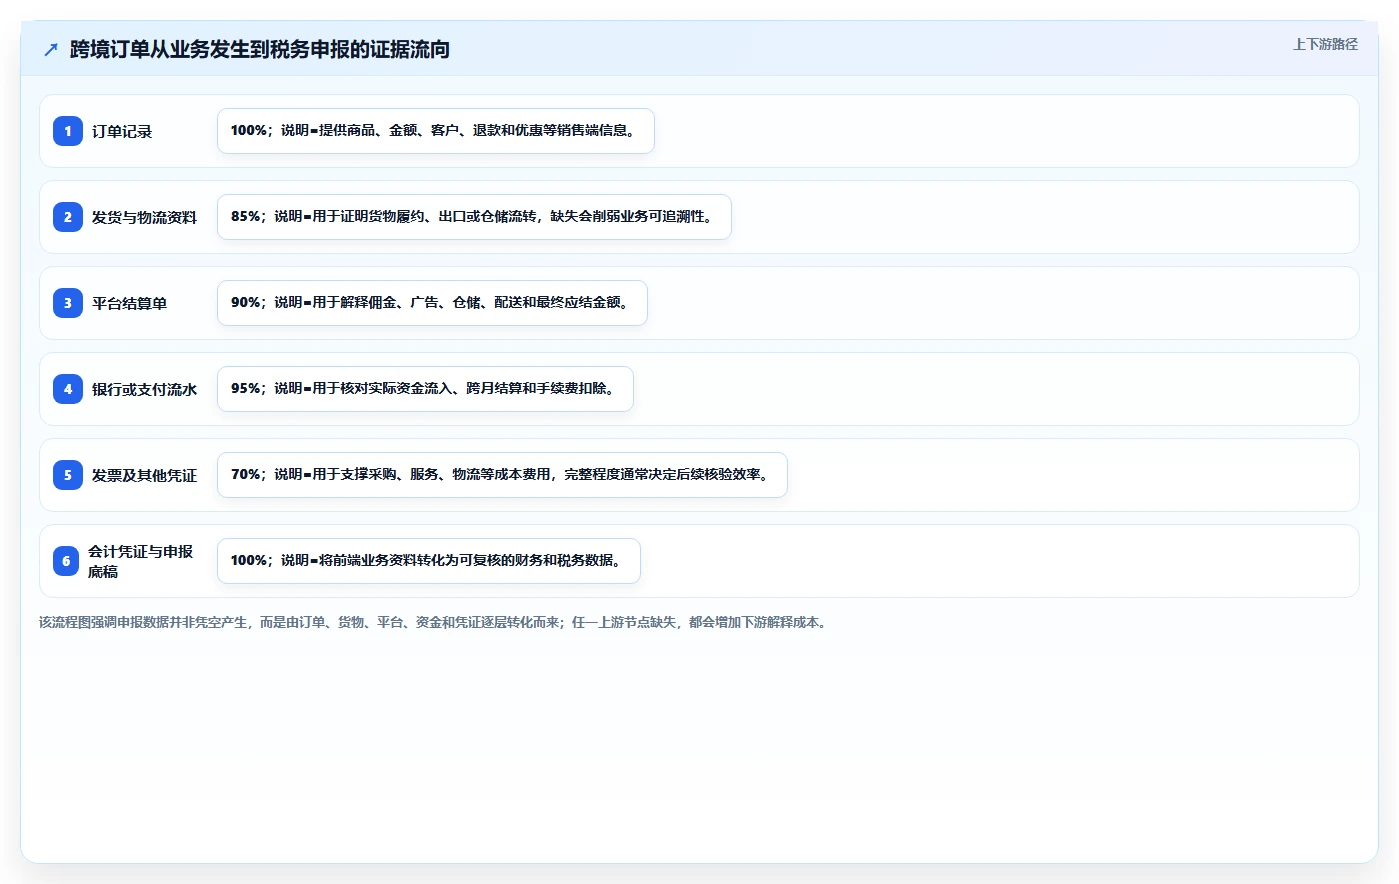Screen dimensions: 1399x884
Task: Click the title 跨境订单从业务发生到税务申报的证据流向
Action: 260,49
